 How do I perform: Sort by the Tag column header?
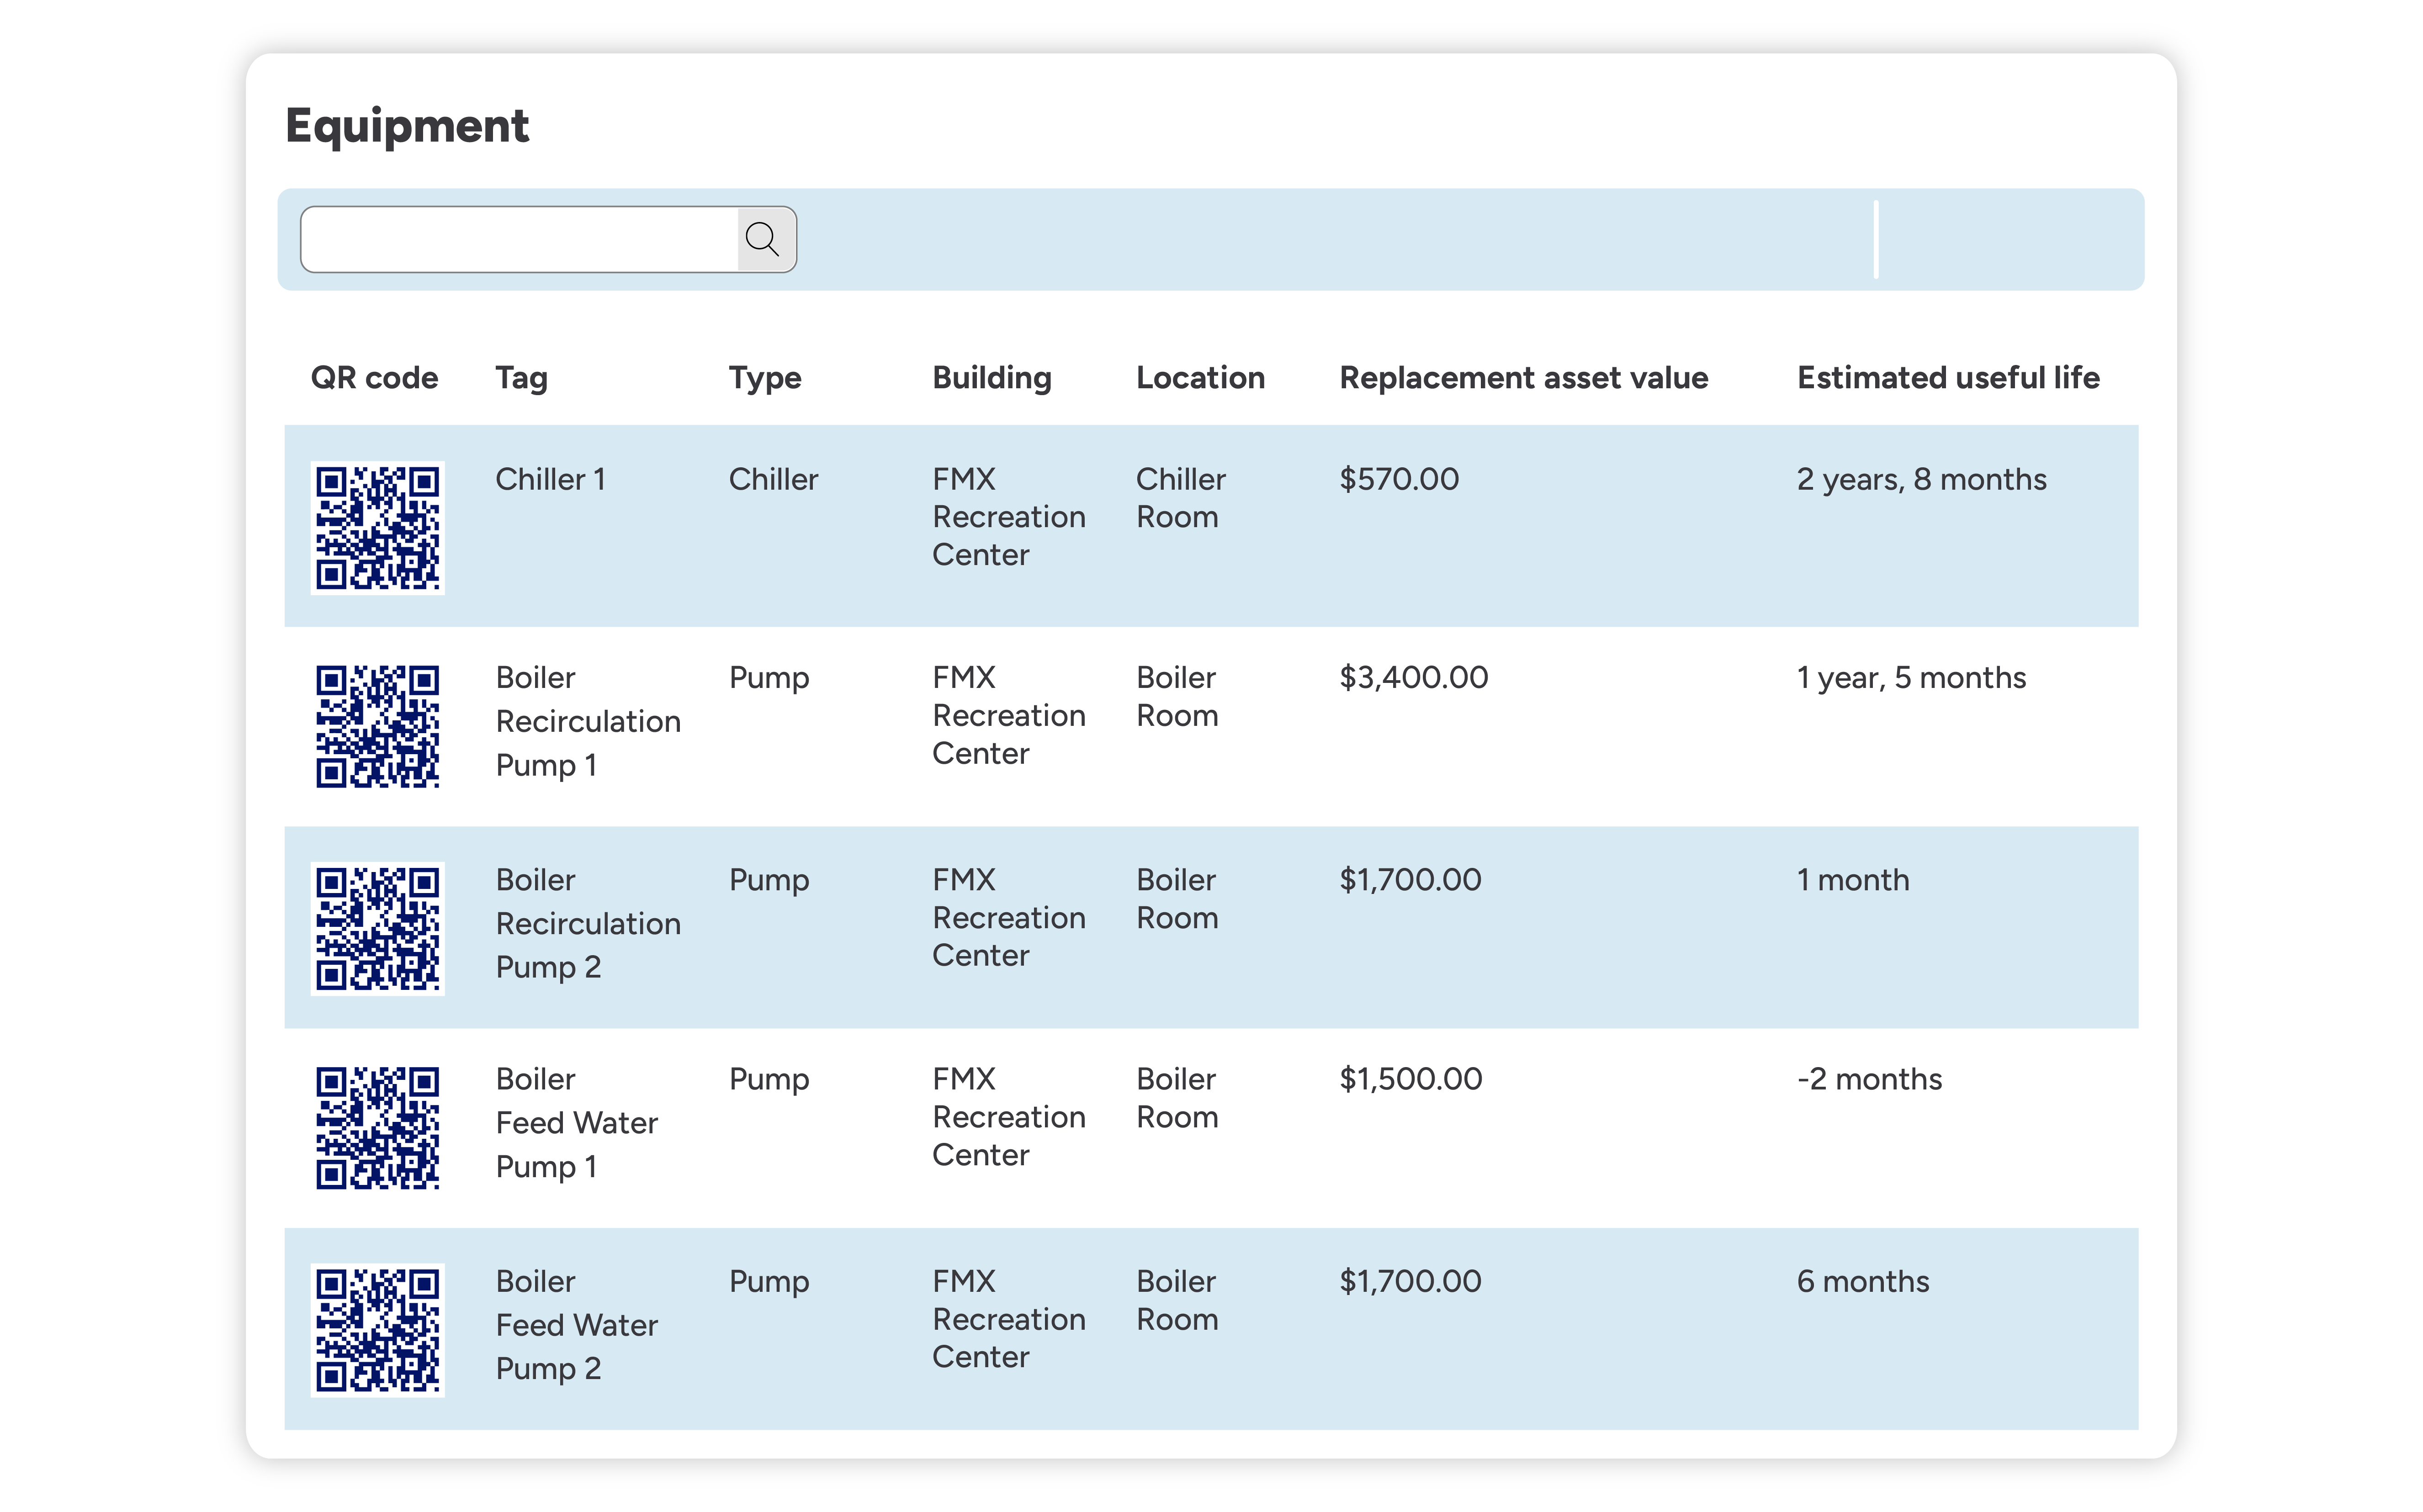(521, 378)
